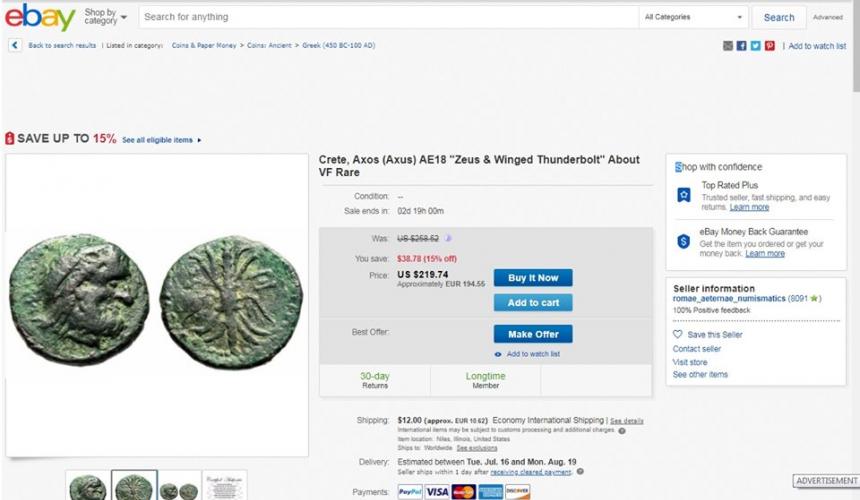Expand See all eligible items arrow
The image size is (860, 500).
coord(199,140)
